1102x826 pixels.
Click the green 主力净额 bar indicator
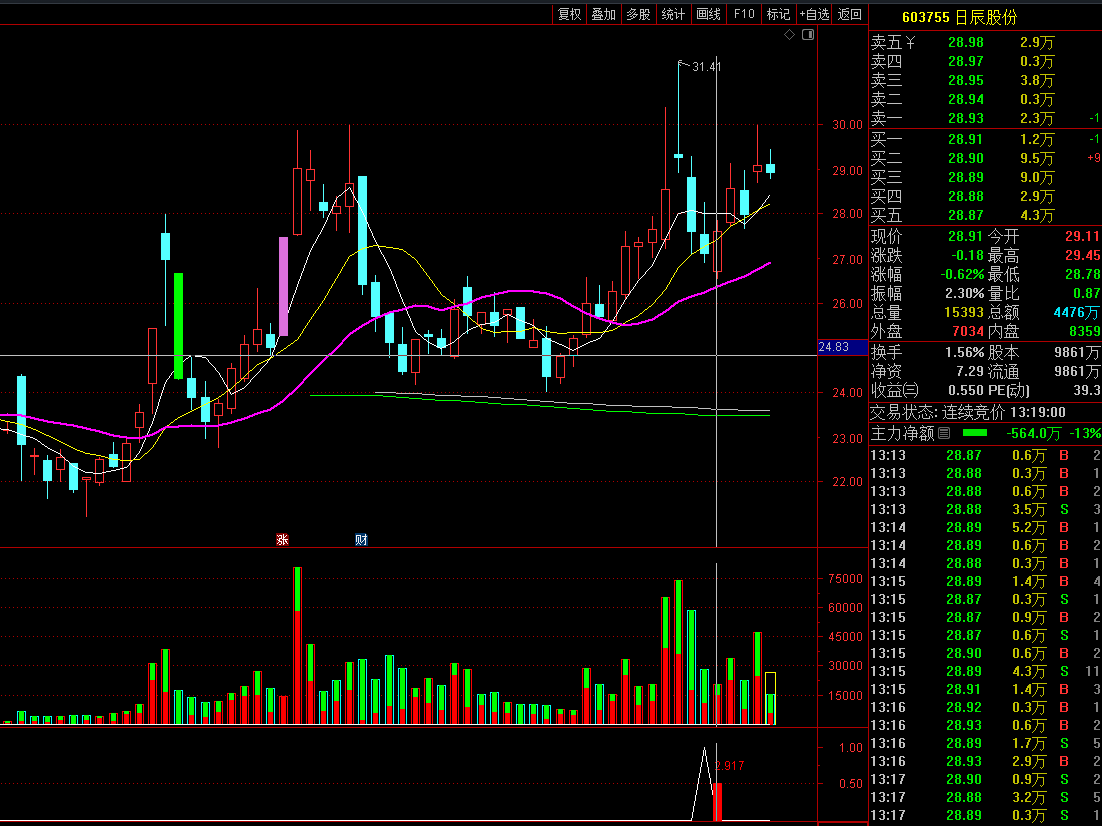975,433
